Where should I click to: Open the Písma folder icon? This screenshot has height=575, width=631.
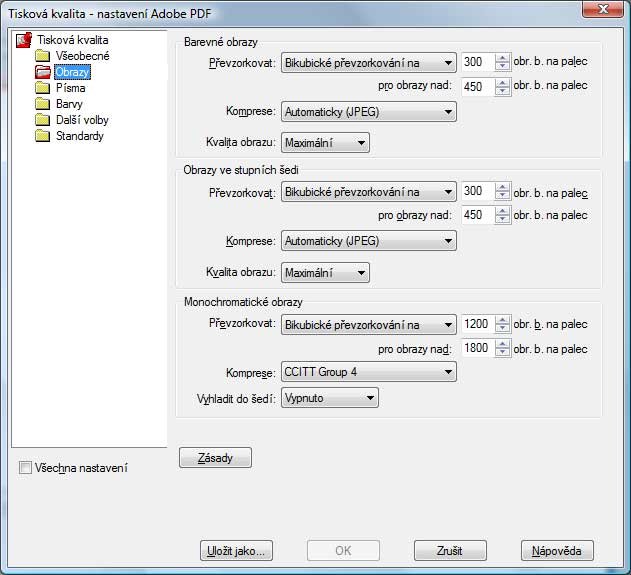pyautogui.click(x=42, y=88)
